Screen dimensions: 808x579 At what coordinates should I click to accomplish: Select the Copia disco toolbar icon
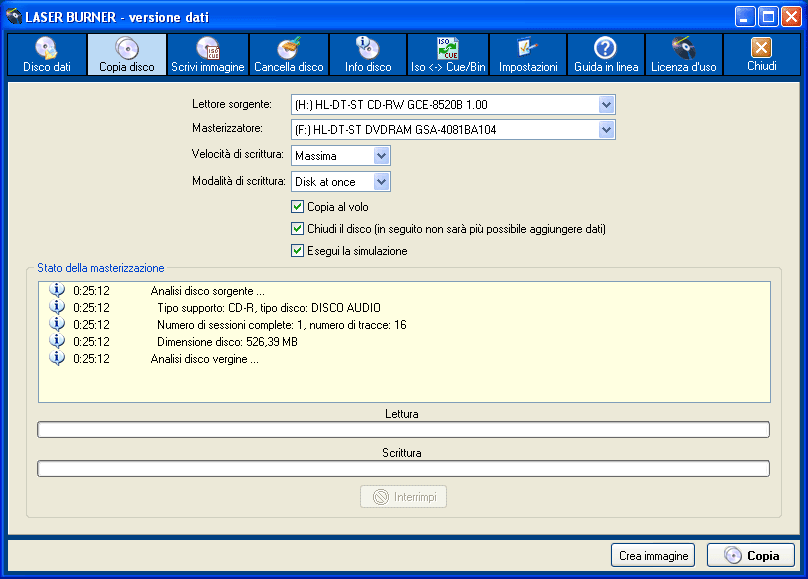(x=127, y=55)
